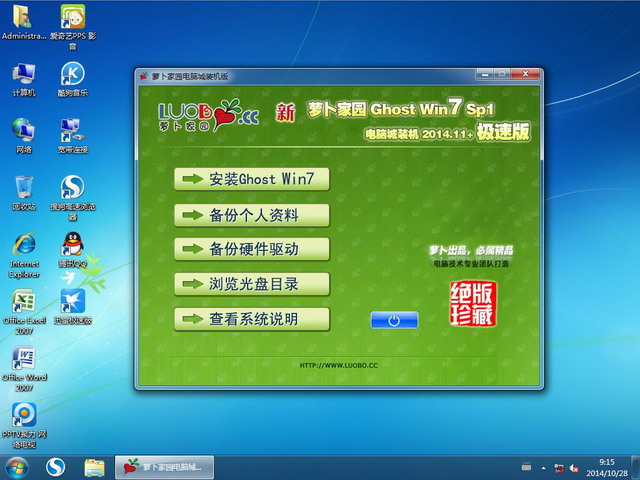Open Office Word 2007 desktop shortcut

click(x=24, y=369)
